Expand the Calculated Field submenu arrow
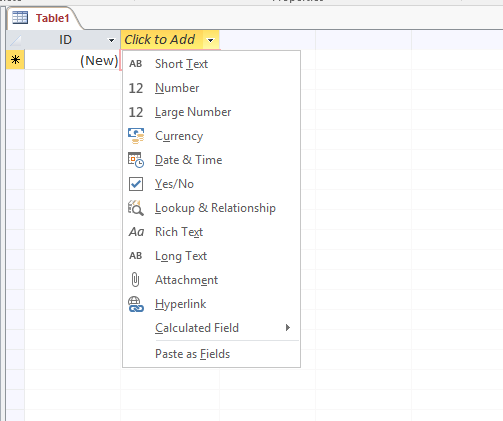This screenshot has height=421, width=503. click(x=288, y=328)
